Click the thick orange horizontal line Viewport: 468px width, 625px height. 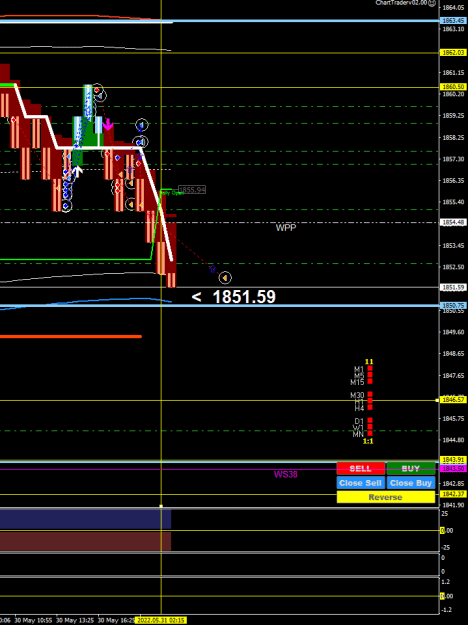coord(71,336)
